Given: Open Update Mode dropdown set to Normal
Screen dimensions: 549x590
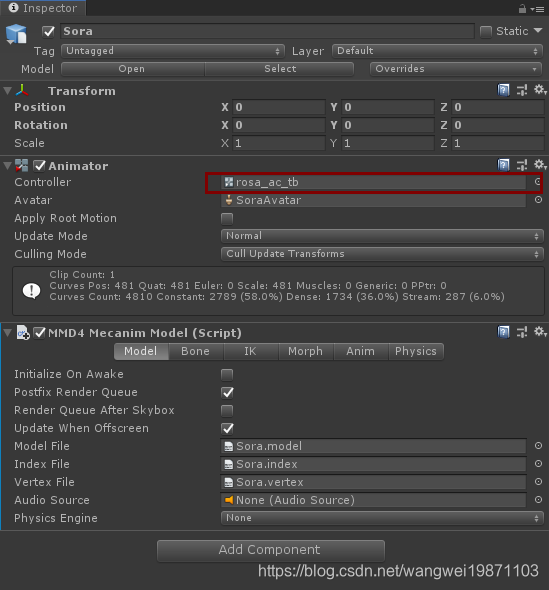Looking at the screenshot, I should (382, 236).
